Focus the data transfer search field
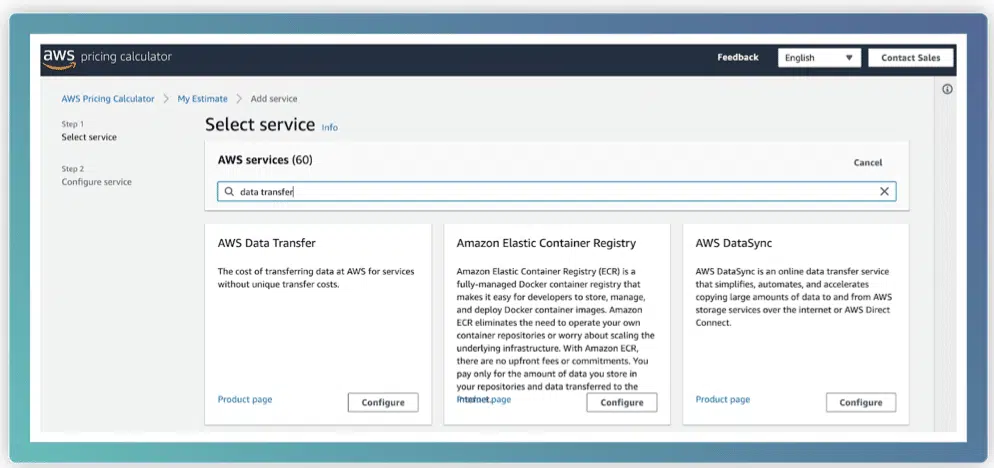Image resolution: width=994 pixels, height=468 pixels. [x=557, y=192]
